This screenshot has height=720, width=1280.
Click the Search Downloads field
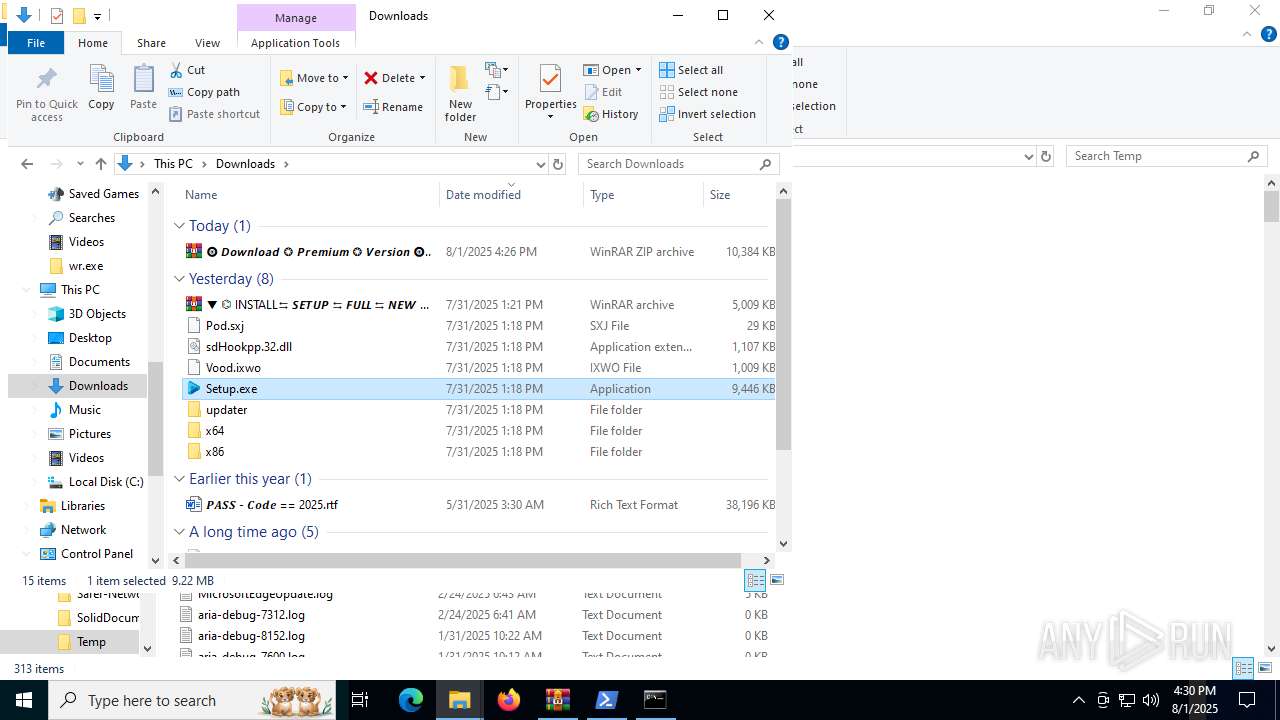pyautogui.click(x=679, y=164)
